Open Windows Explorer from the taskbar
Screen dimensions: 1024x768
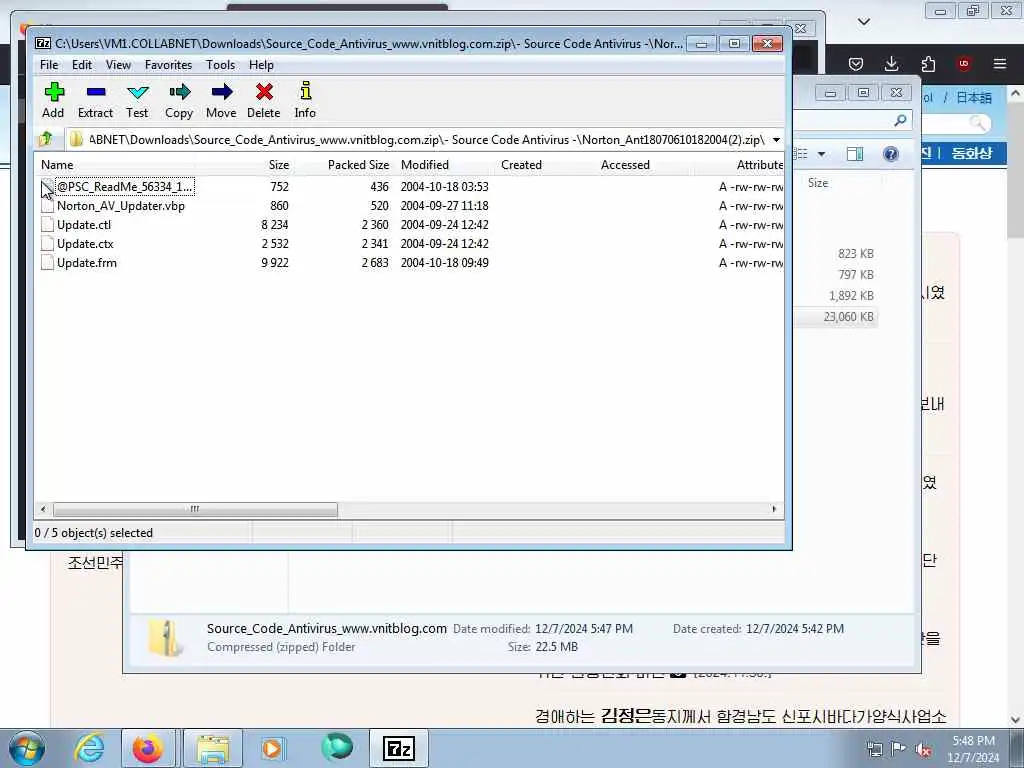tap(212, 748)
